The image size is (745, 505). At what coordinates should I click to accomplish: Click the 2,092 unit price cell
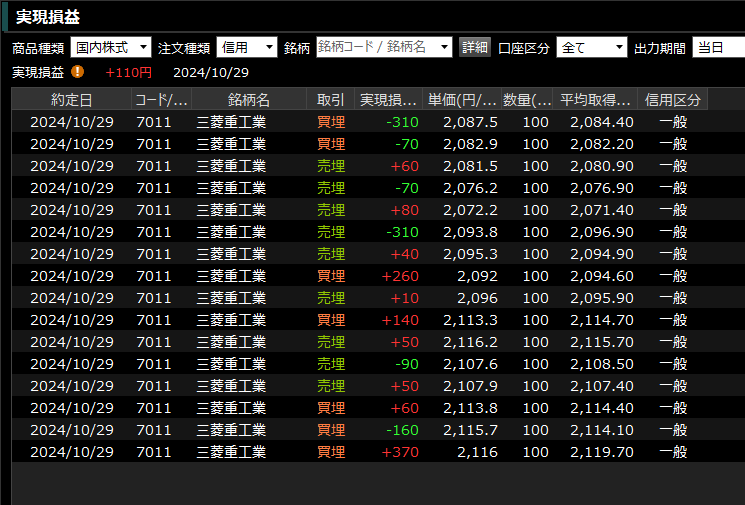477,276
